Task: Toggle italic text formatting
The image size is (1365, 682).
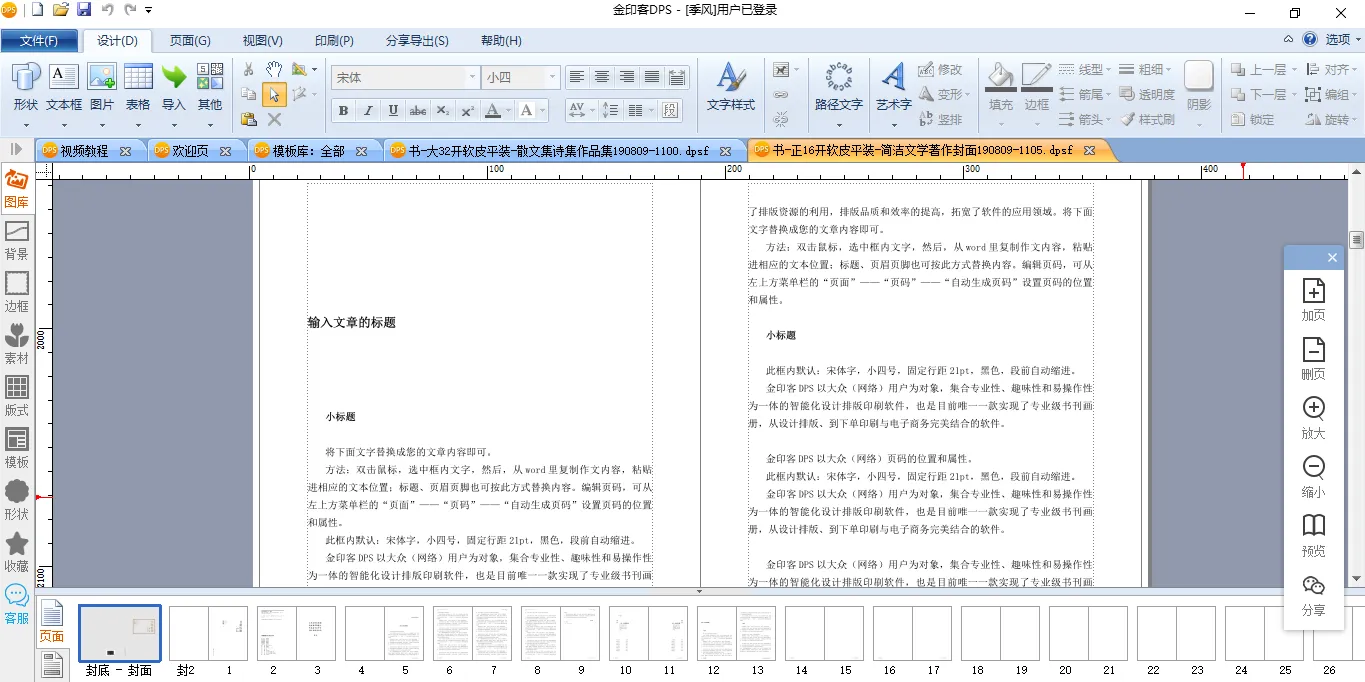Action: click(x=368, y=110)
